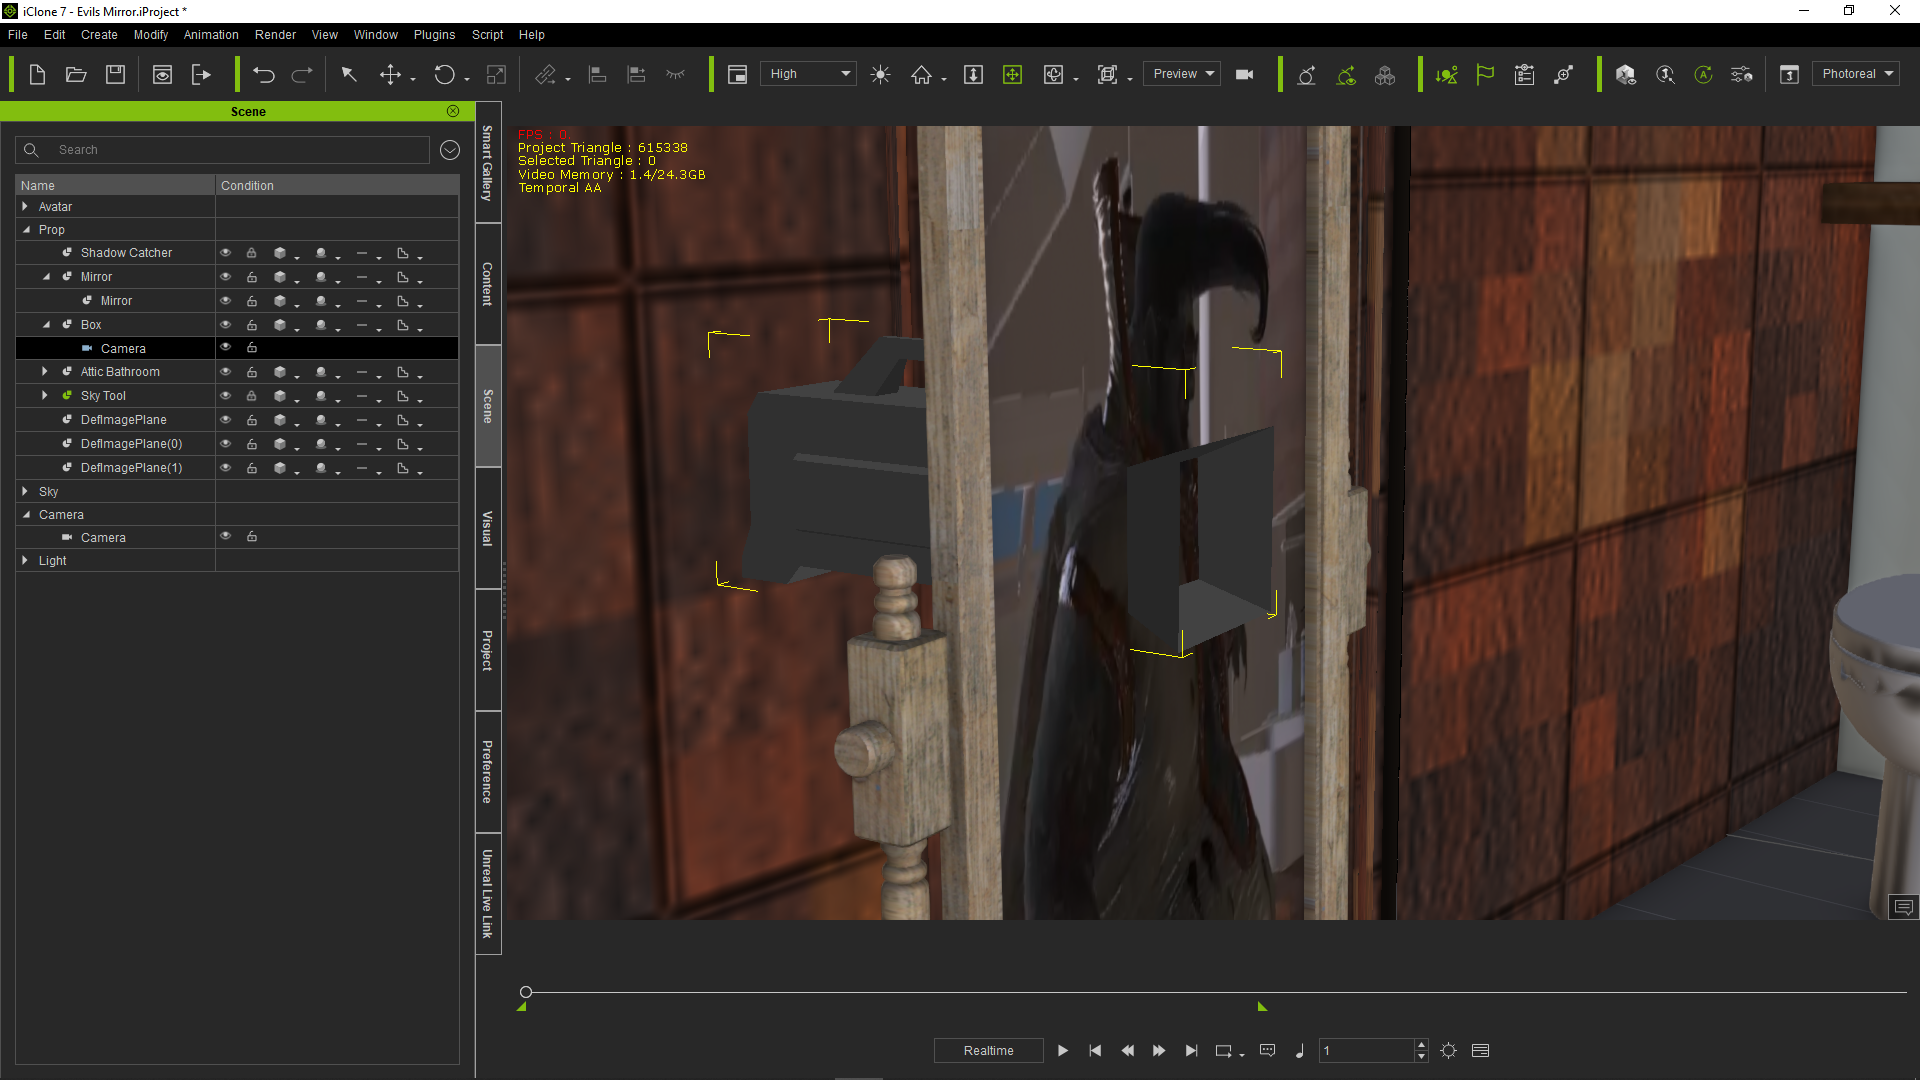Activate the Scale object tool
Viewport: 1920px width, 1080px height.
pyautogui.click(x=496, y=74)
